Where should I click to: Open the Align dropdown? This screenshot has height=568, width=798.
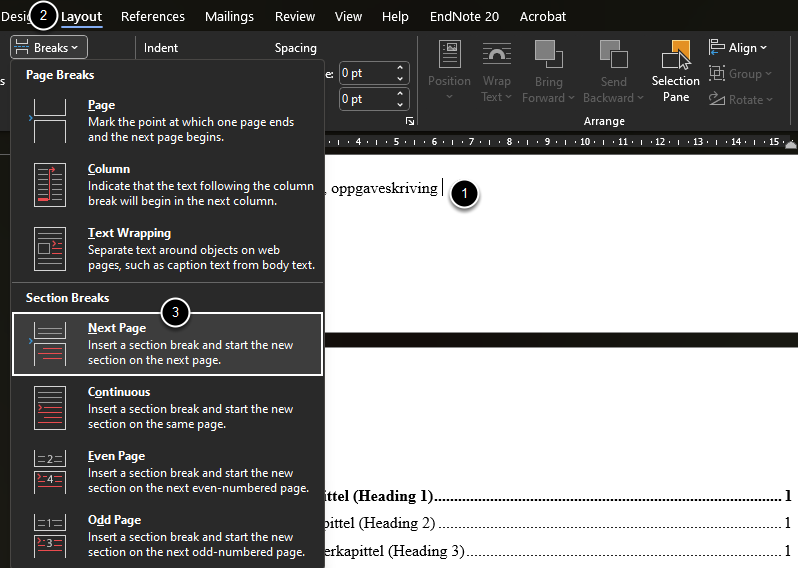[737, 47]
